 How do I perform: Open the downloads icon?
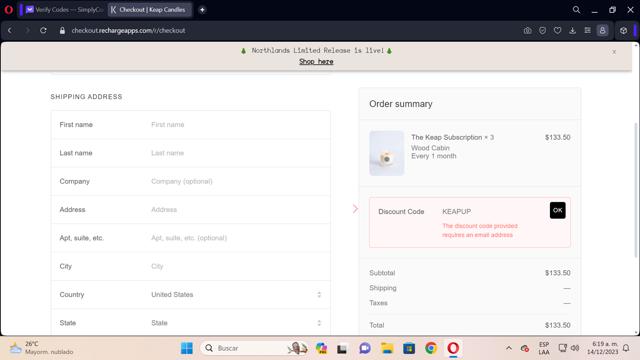[x=572, y=31]
